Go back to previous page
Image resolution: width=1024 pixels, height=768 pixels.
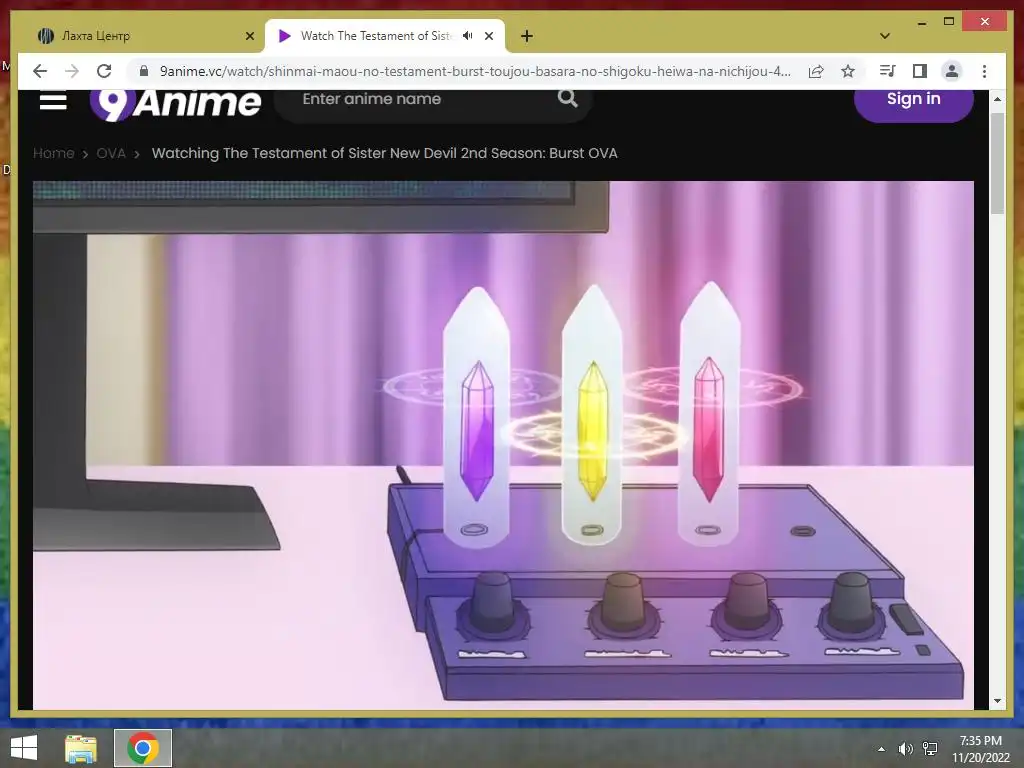click(40, 71)
